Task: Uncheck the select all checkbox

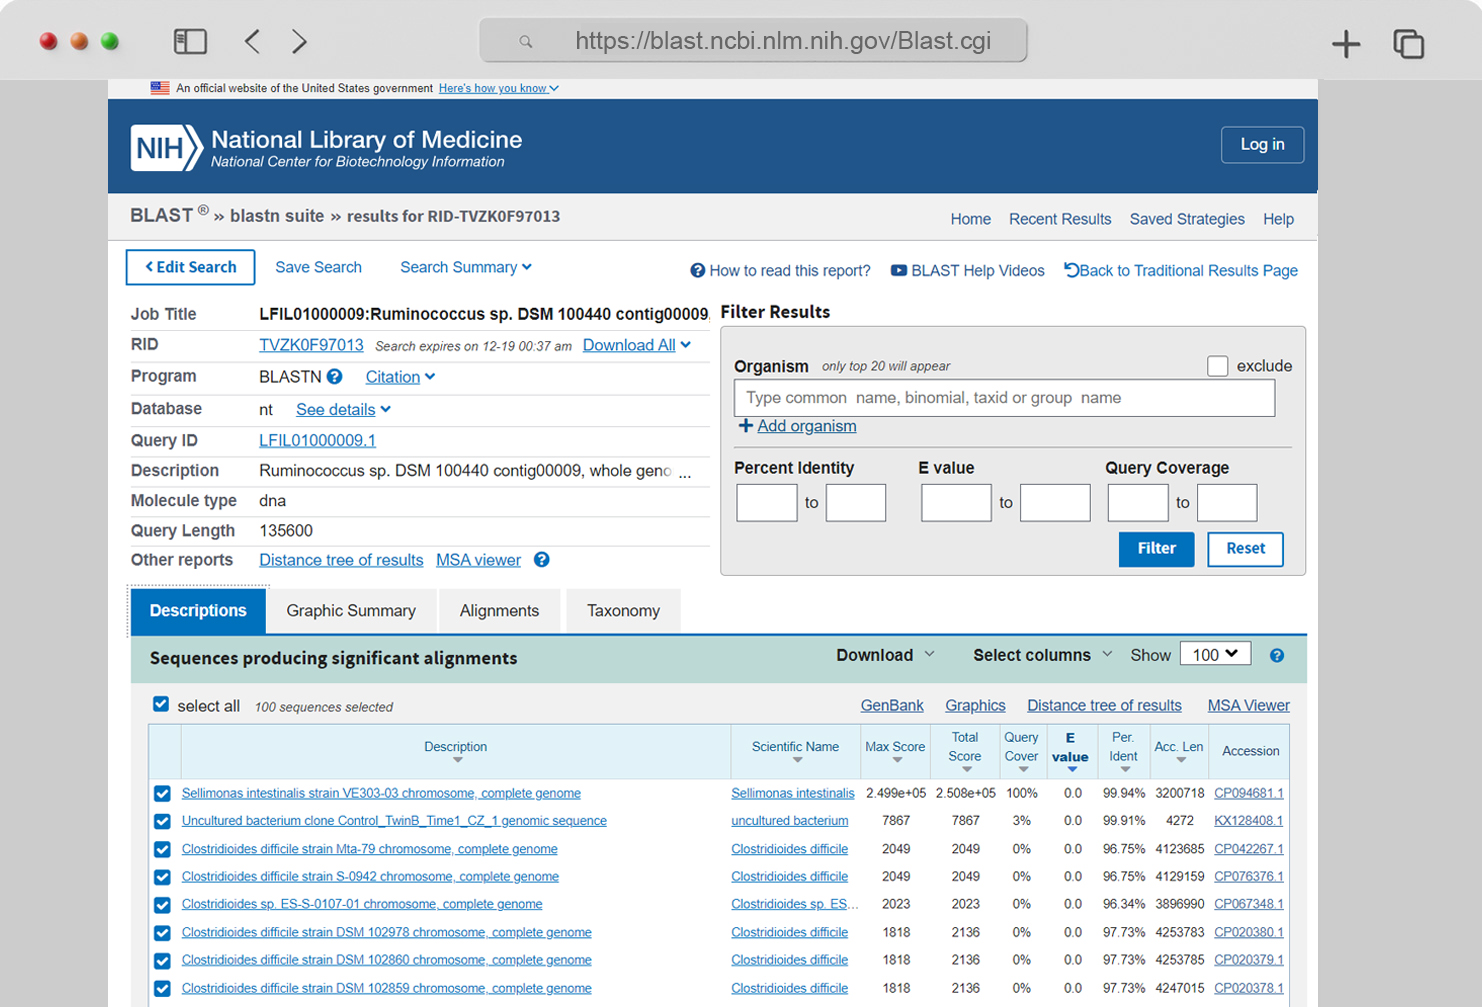Action: [x=161, y=704]
